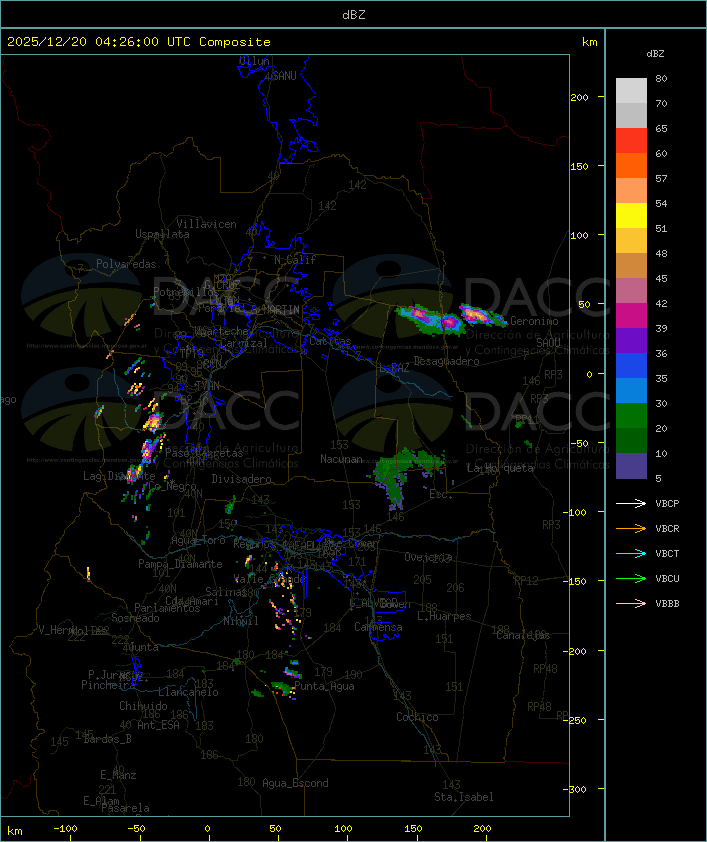707x842 pixels.
Task: Click the dBZ heading above the color scale
Action: [x=655, y=54]
